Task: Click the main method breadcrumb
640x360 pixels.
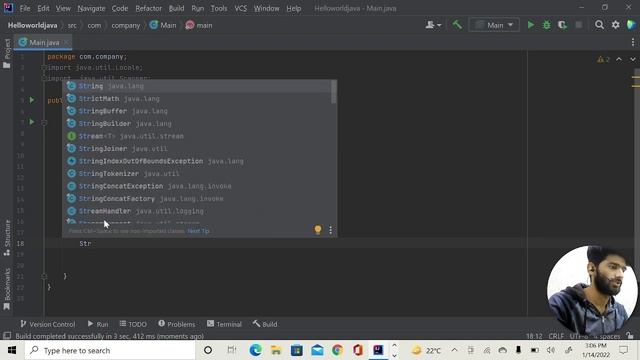Action: coord(199,25)
